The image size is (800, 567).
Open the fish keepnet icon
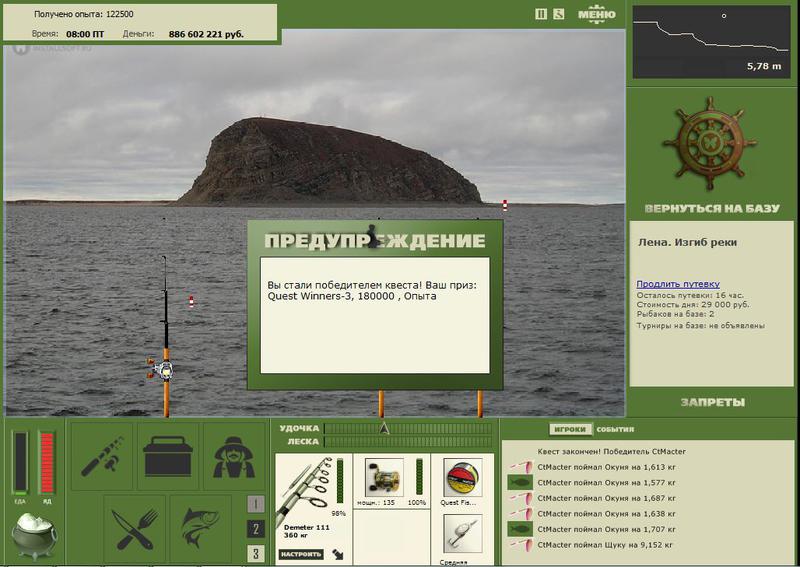pyautogui.click(x=201, y=529)
